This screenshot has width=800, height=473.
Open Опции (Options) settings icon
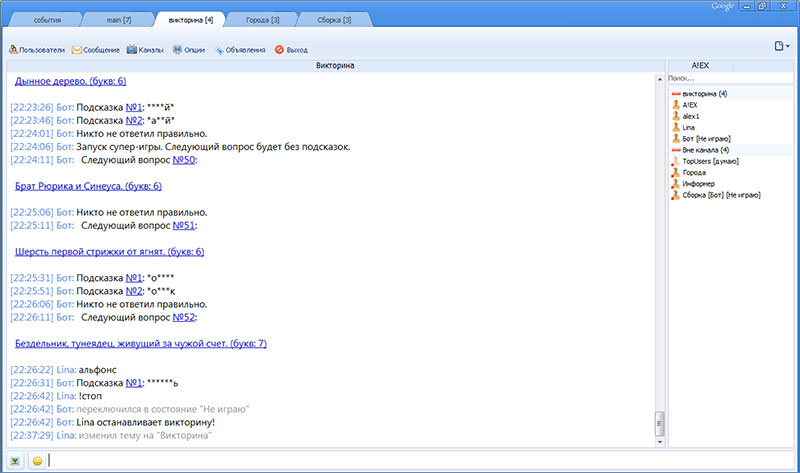177,49
